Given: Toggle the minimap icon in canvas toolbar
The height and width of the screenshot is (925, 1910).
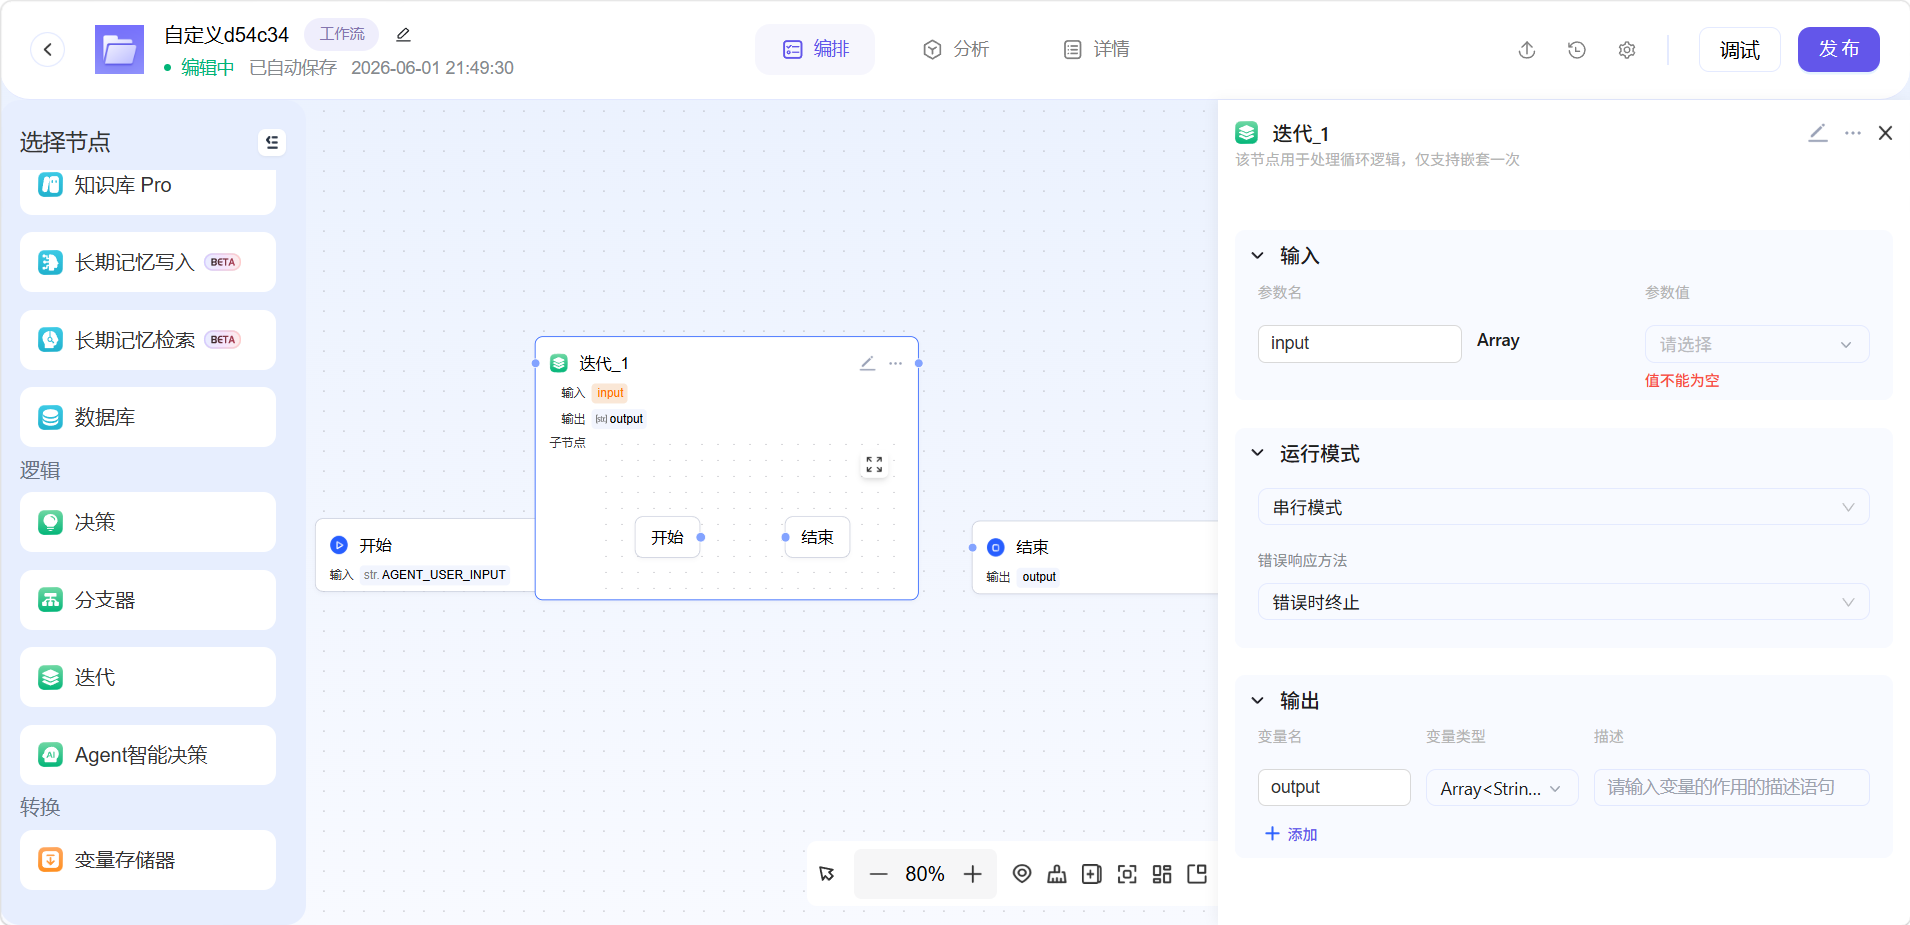Looking at the screenshot, I should pos(1197,874).
